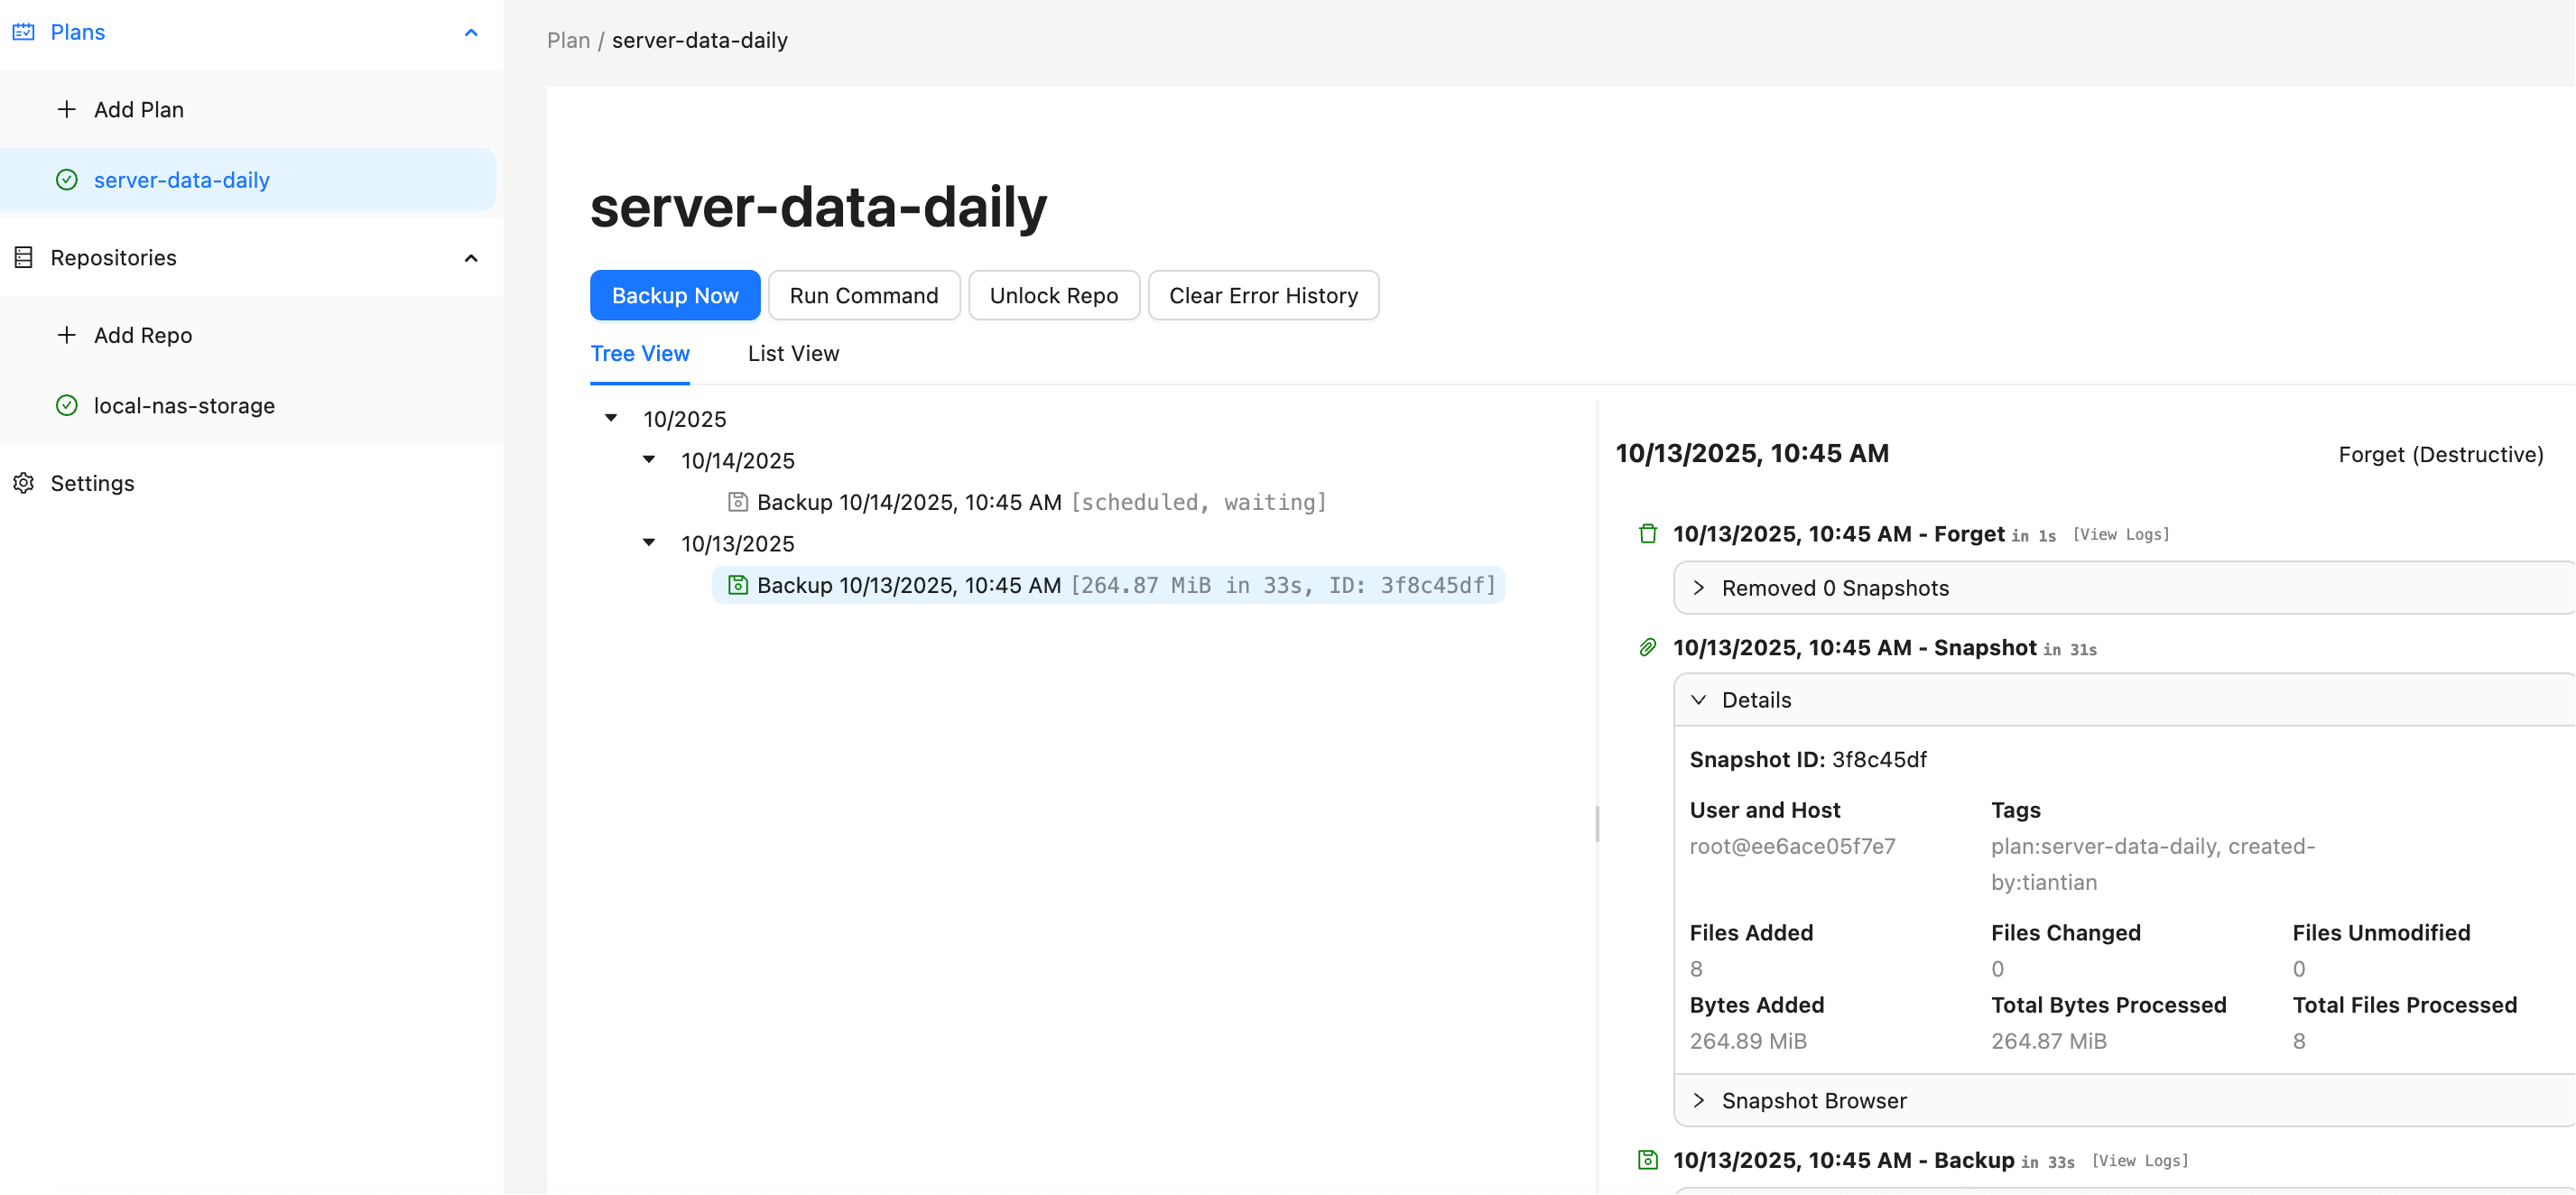Click the 10/13/2025, 10:45 AM - Snapshot heading

tap(1854, 647)
